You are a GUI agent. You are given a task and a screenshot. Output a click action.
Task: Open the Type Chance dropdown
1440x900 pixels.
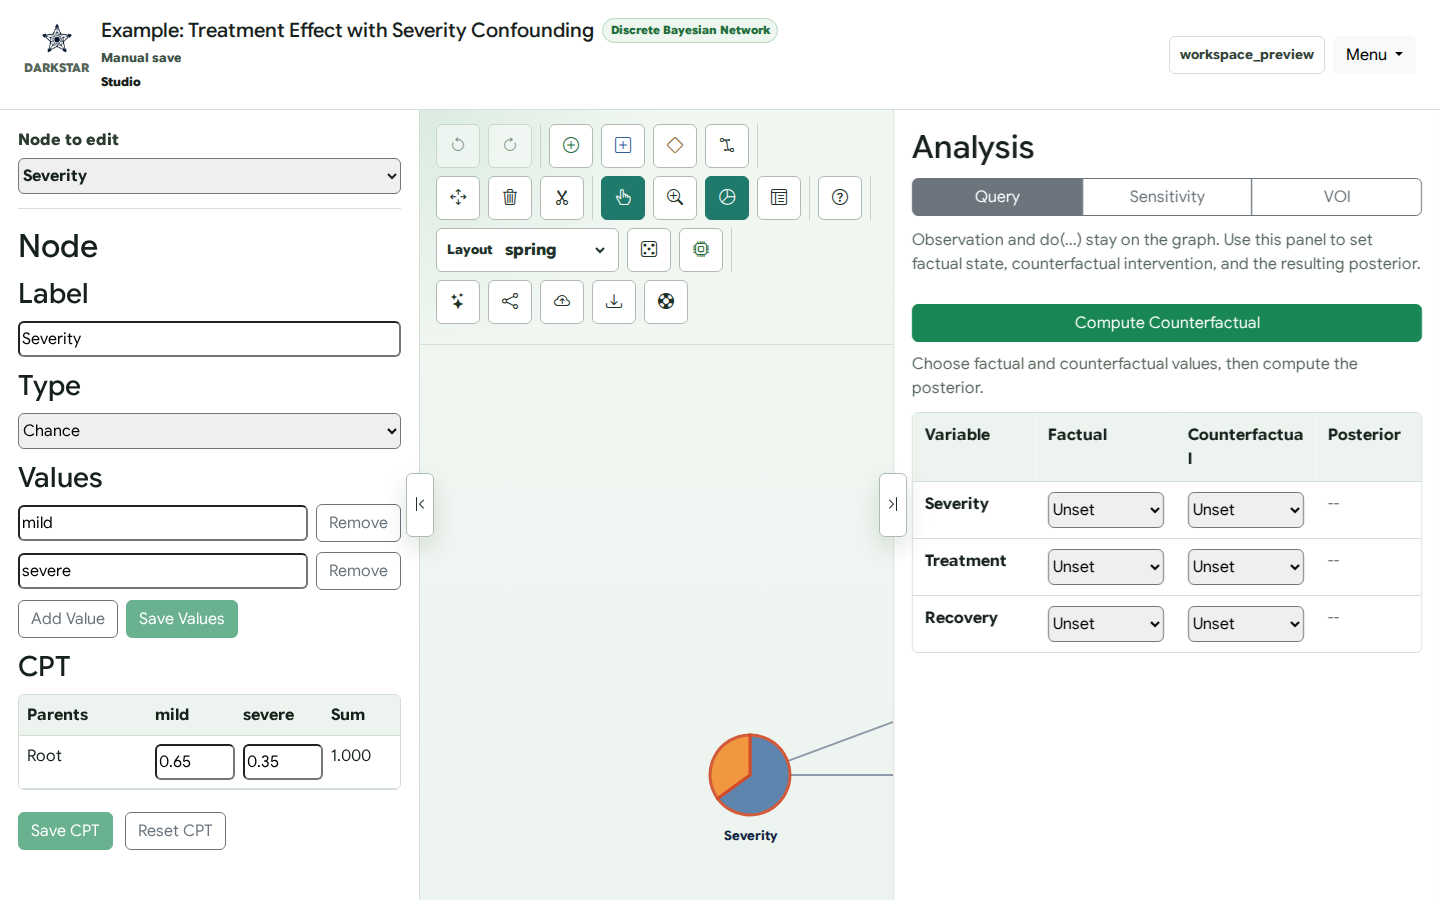(209, 431)
